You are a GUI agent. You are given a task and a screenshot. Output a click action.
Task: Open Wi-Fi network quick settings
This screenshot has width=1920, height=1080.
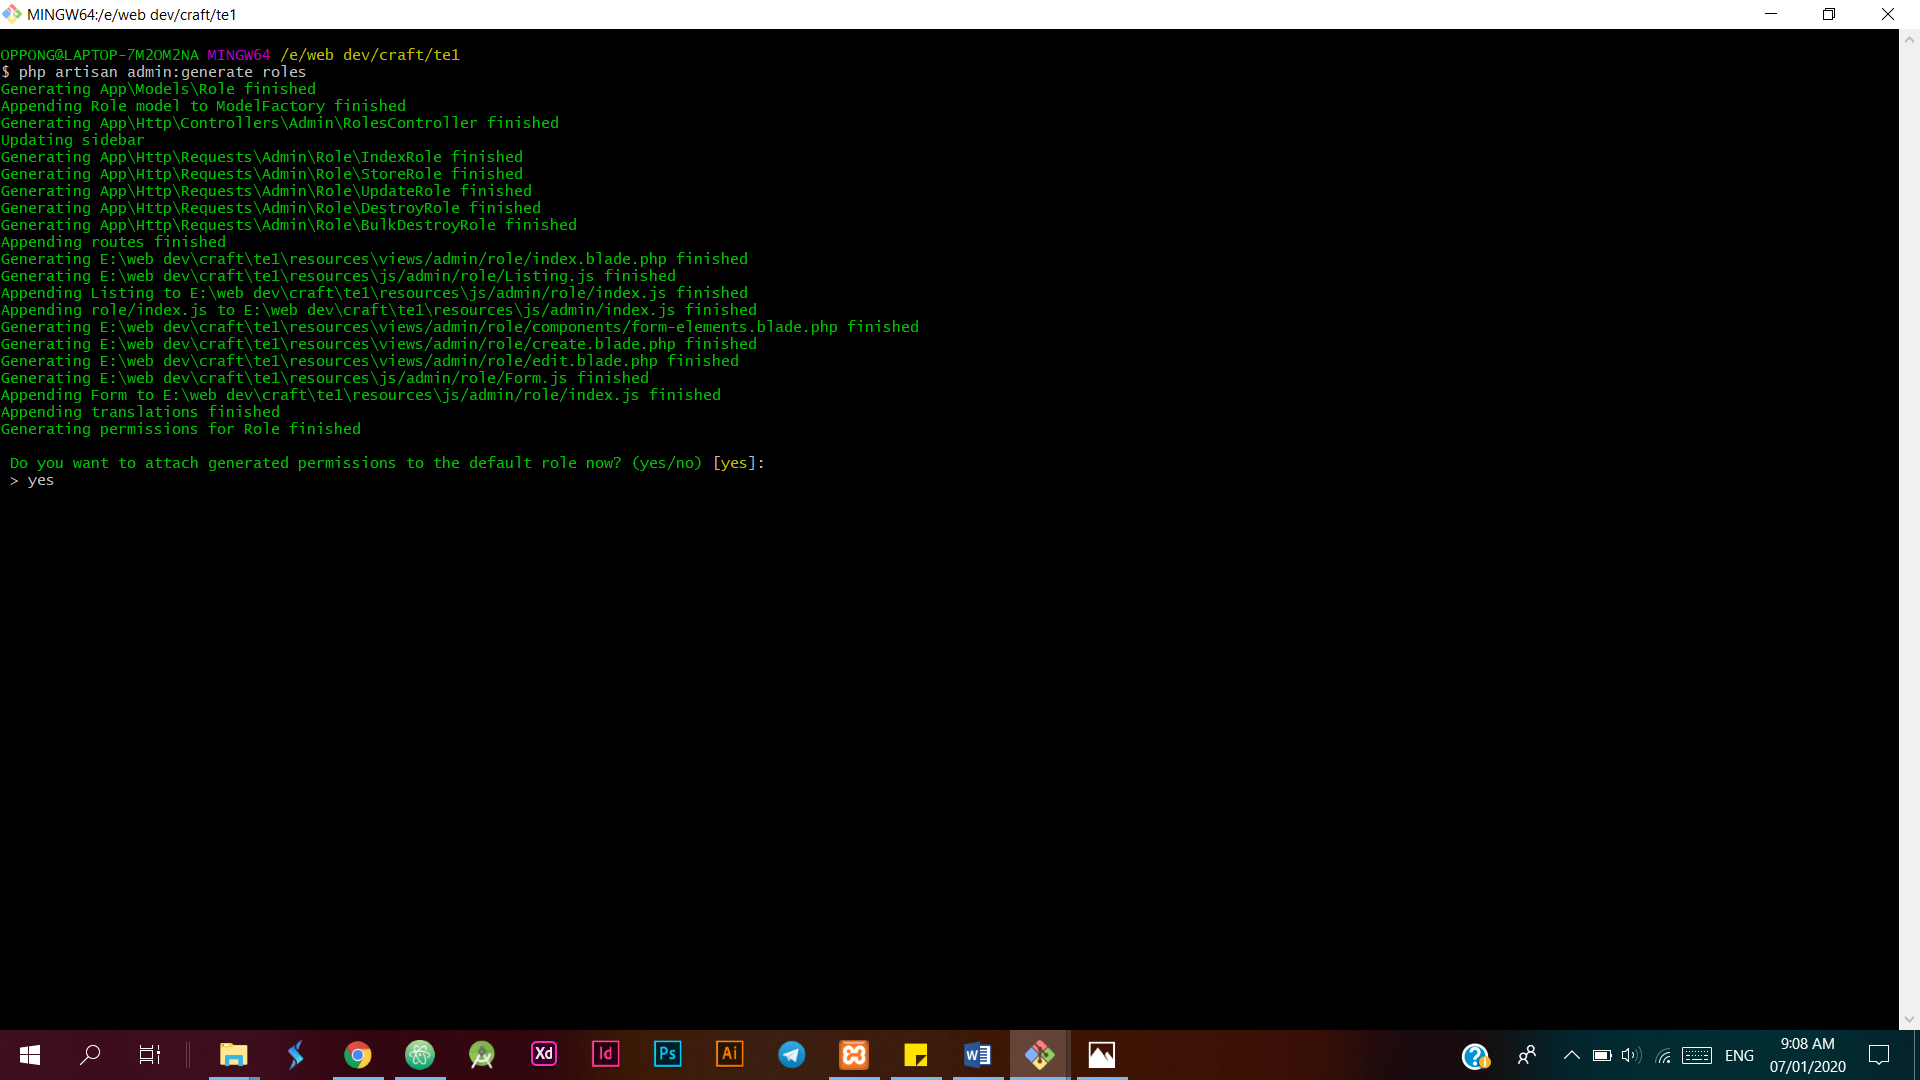tap(1664, 1055)
